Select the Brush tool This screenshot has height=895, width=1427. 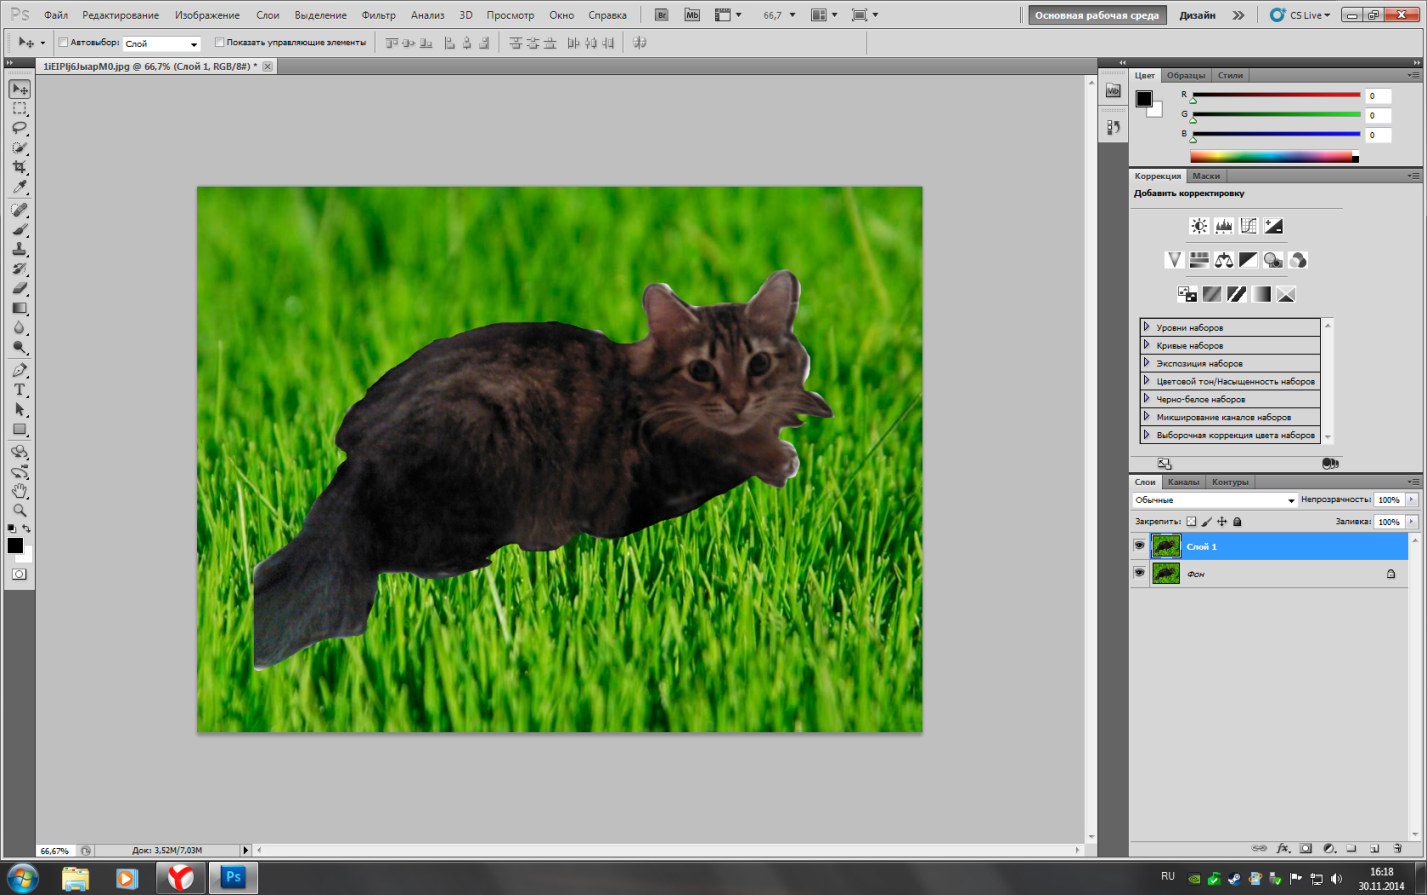pos(19,230)
